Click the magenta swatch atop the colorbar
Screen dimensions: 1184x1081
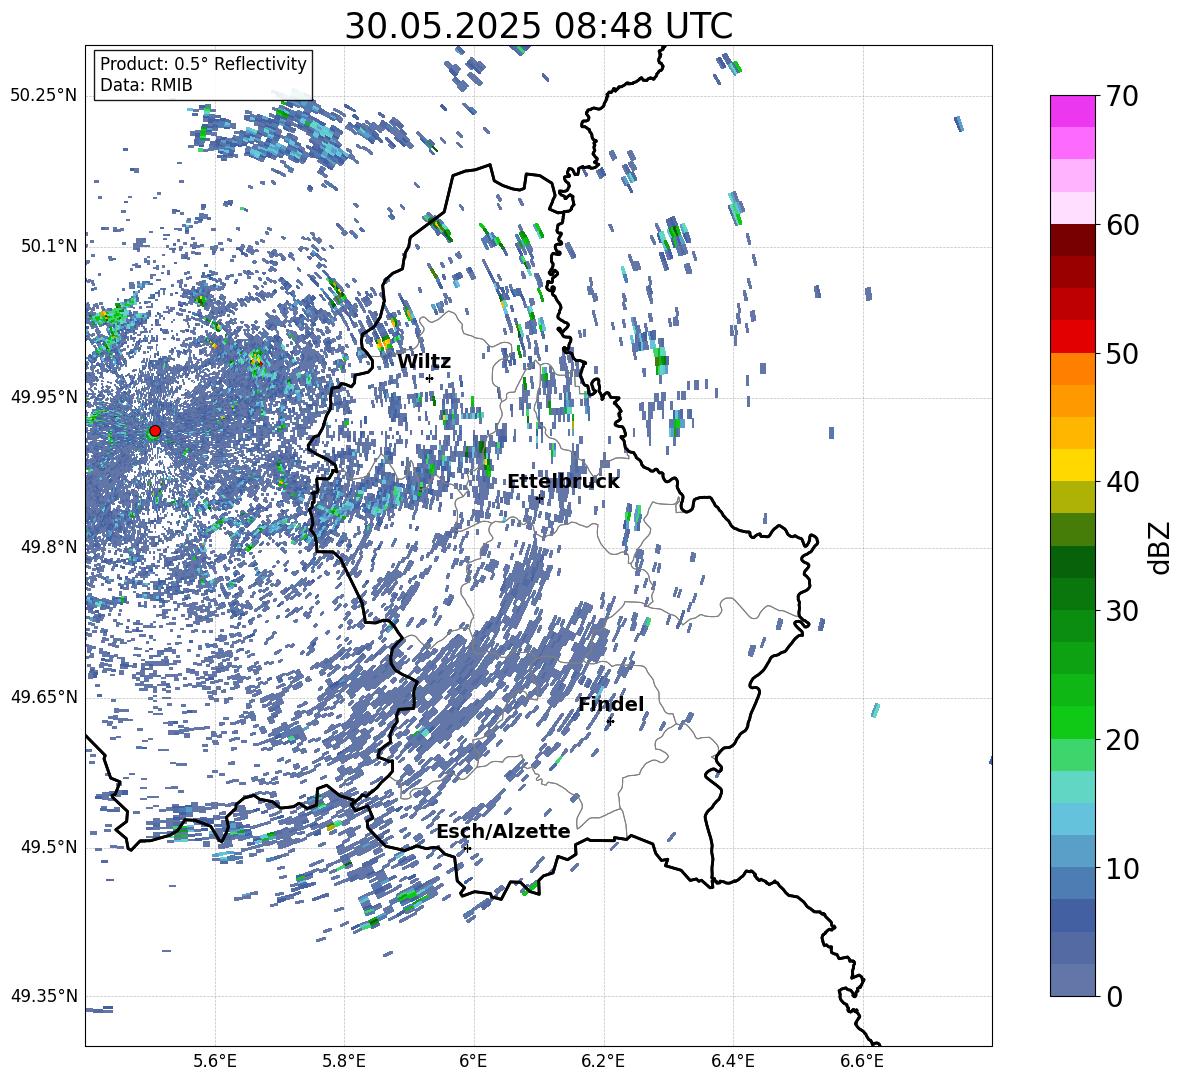(1072, 111)
